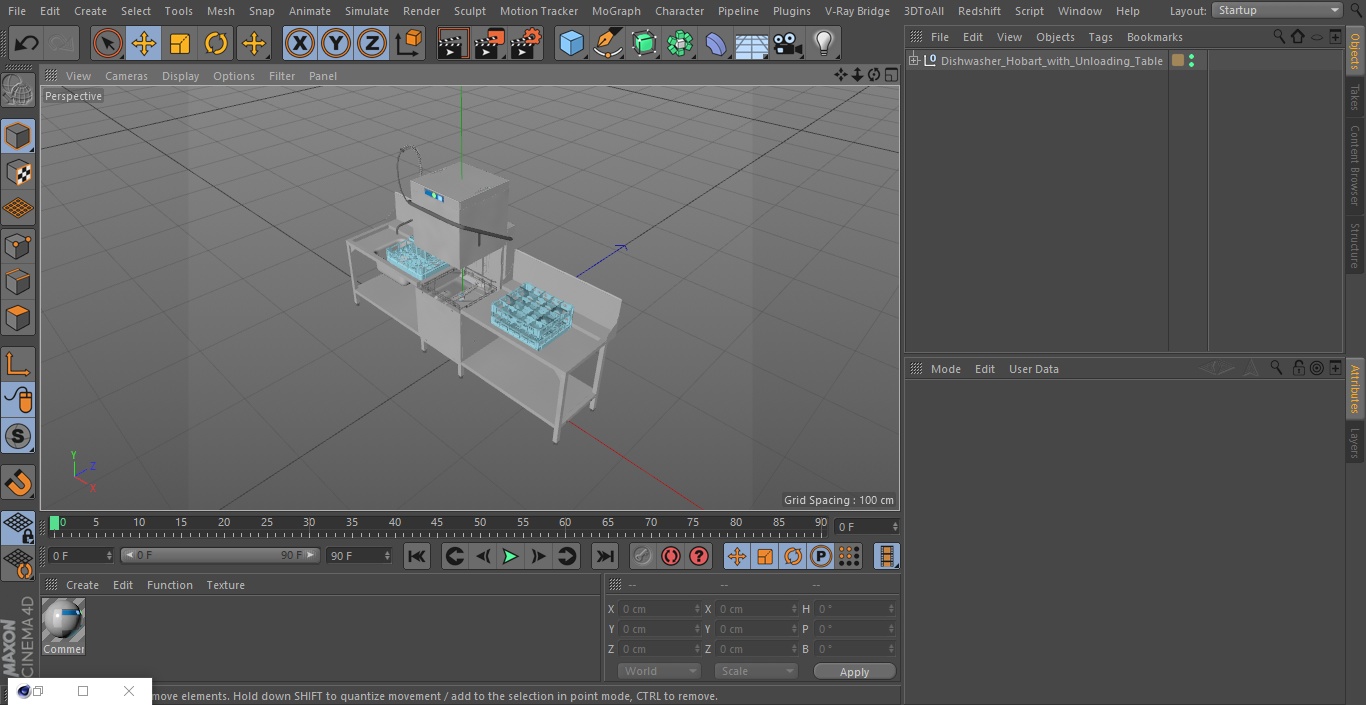Toggle coordinate system icon

click(x=409, y=44)
